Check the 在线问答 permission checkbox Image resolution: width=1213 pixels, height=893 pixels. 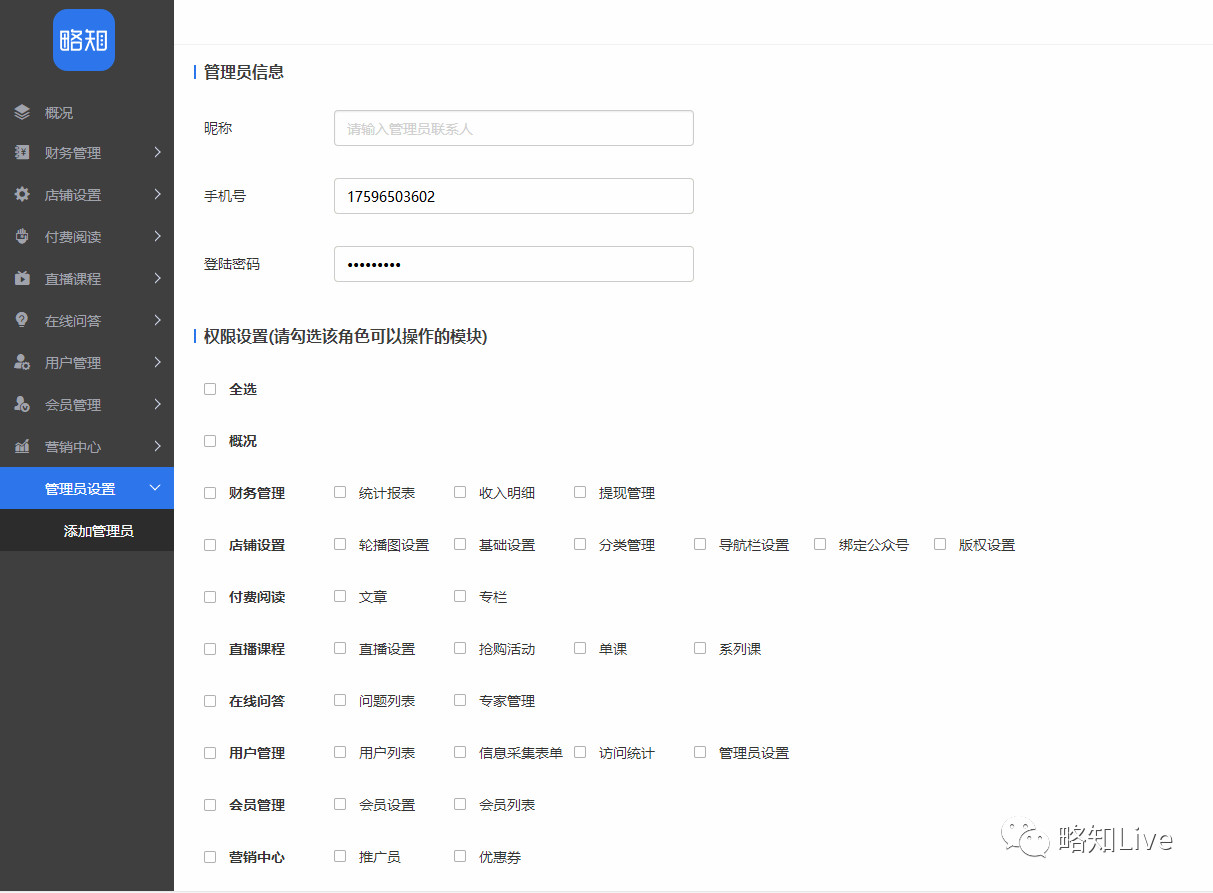pyautogui.click(x=210, y=700)
